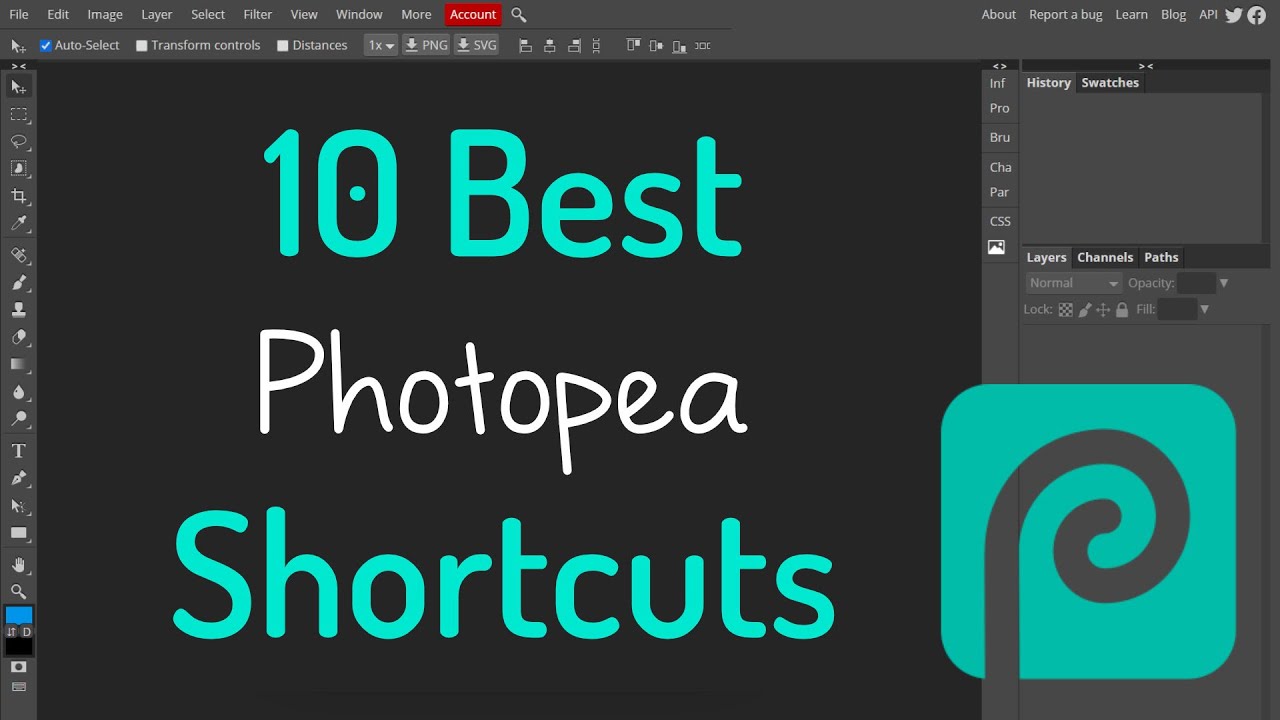The image size is (1280, 720).
Task: Select the Rectangle shape tool
Action: [18, 533]
